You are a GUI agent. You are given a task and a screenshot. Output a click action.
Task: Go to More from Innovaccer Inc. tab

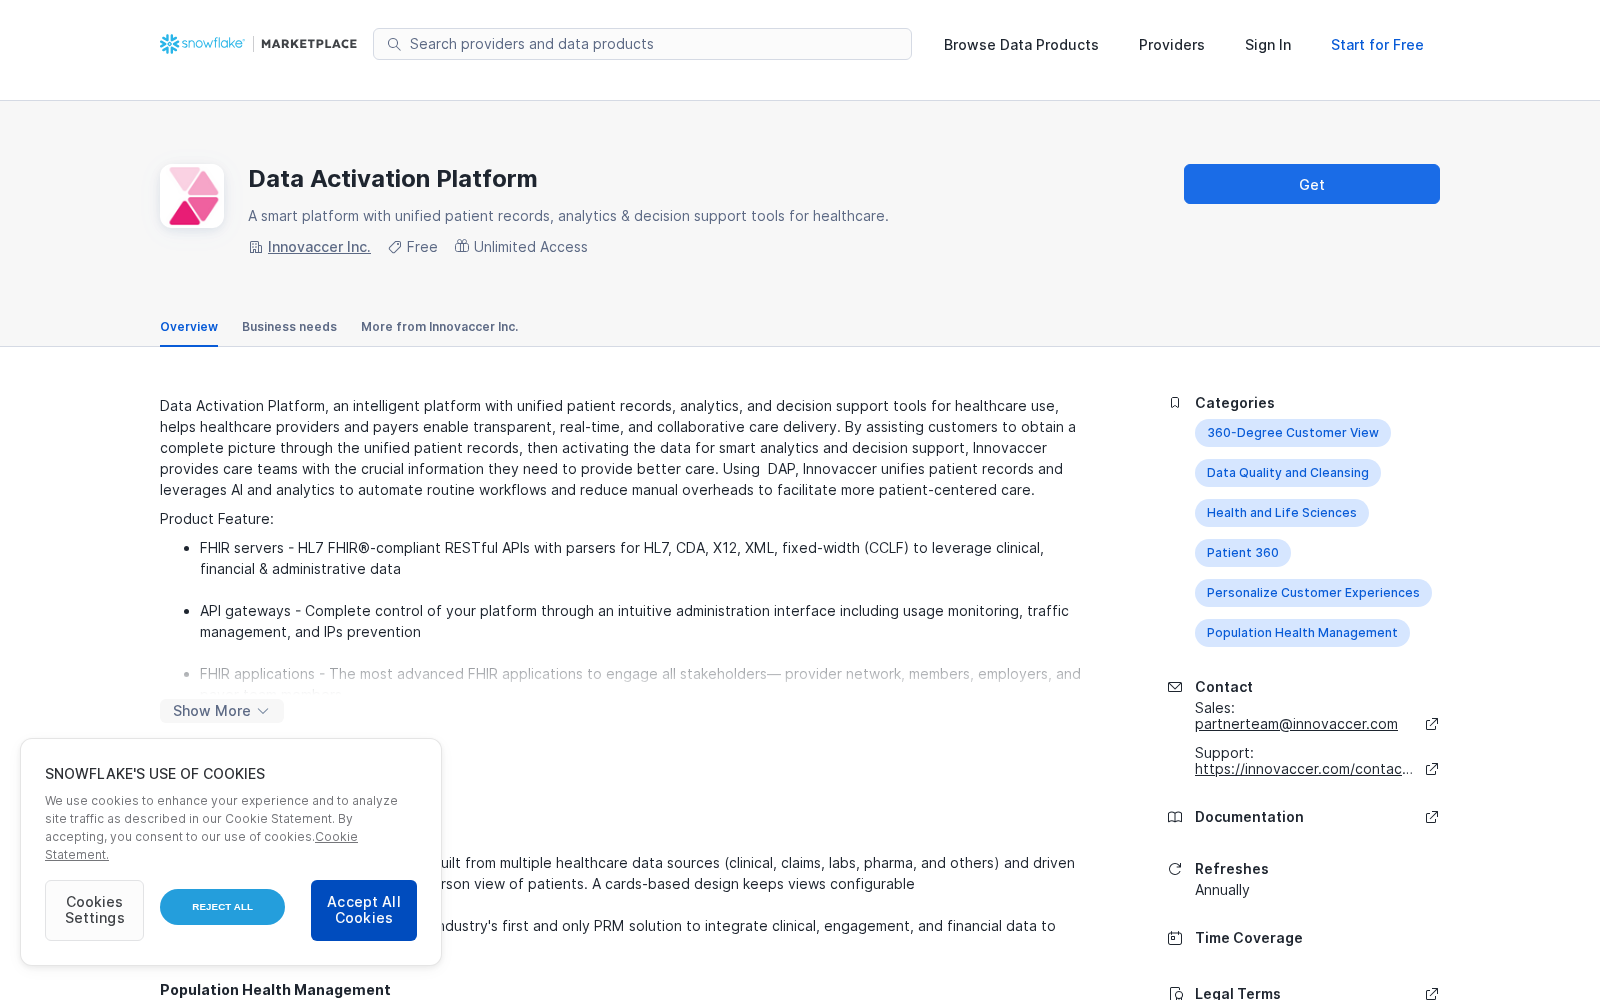pos(440,327)
